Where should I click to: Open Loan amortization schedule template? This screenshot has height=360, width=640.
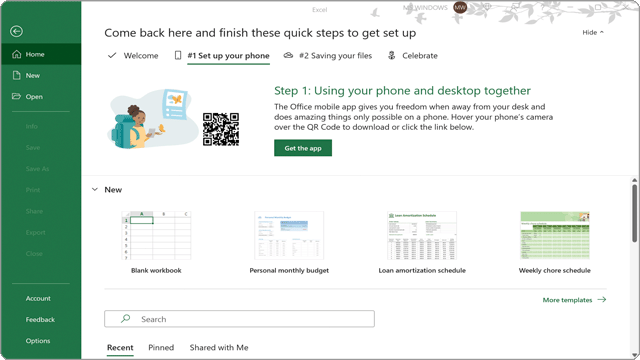(422, 242)
